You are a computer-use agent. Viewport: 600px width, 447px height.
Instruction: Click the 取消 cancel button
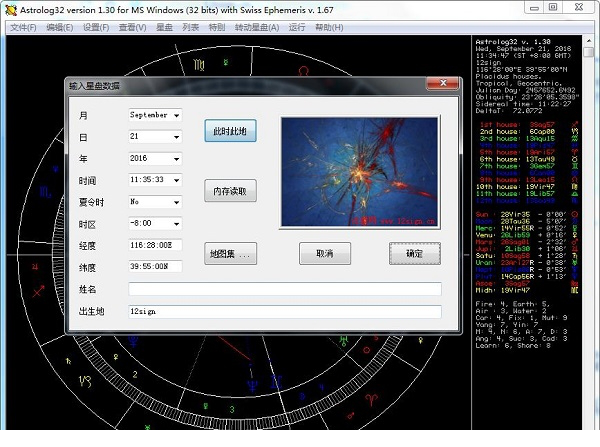coord(325,253)
